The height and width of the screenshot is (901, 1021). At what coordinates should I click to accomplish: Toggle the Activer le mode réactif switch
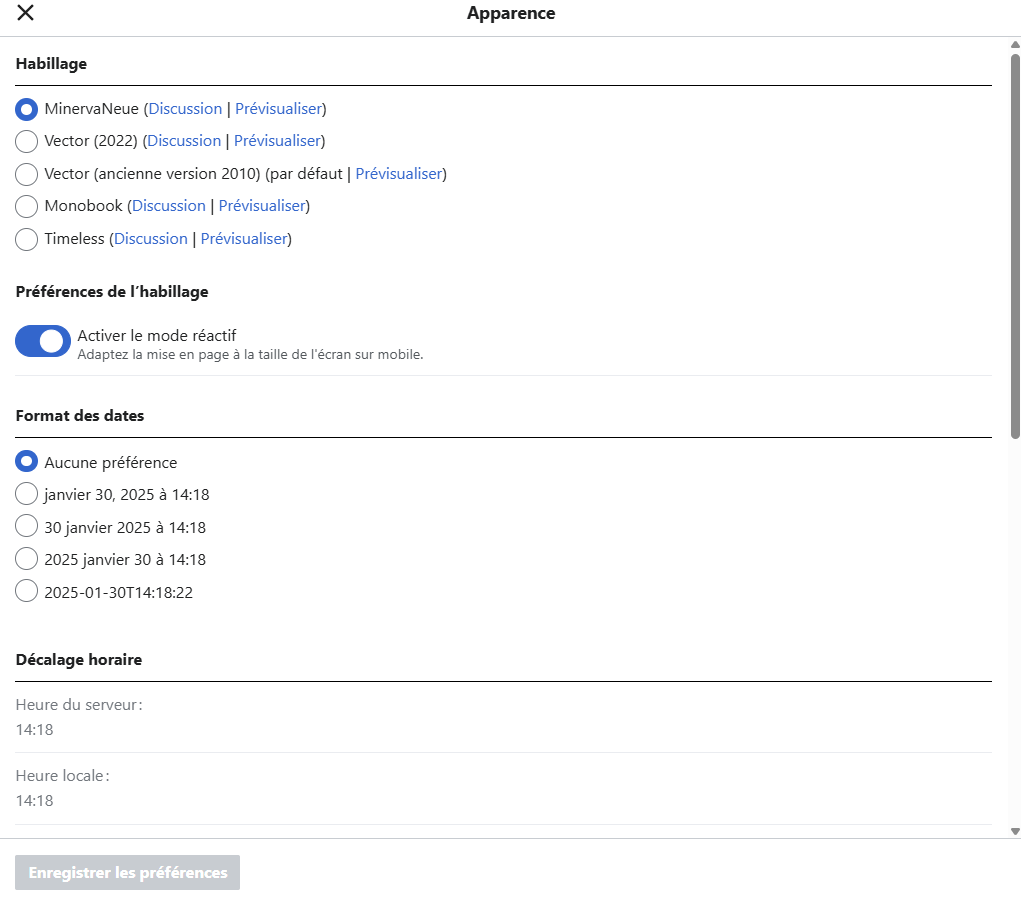click(x=43, y=341)
